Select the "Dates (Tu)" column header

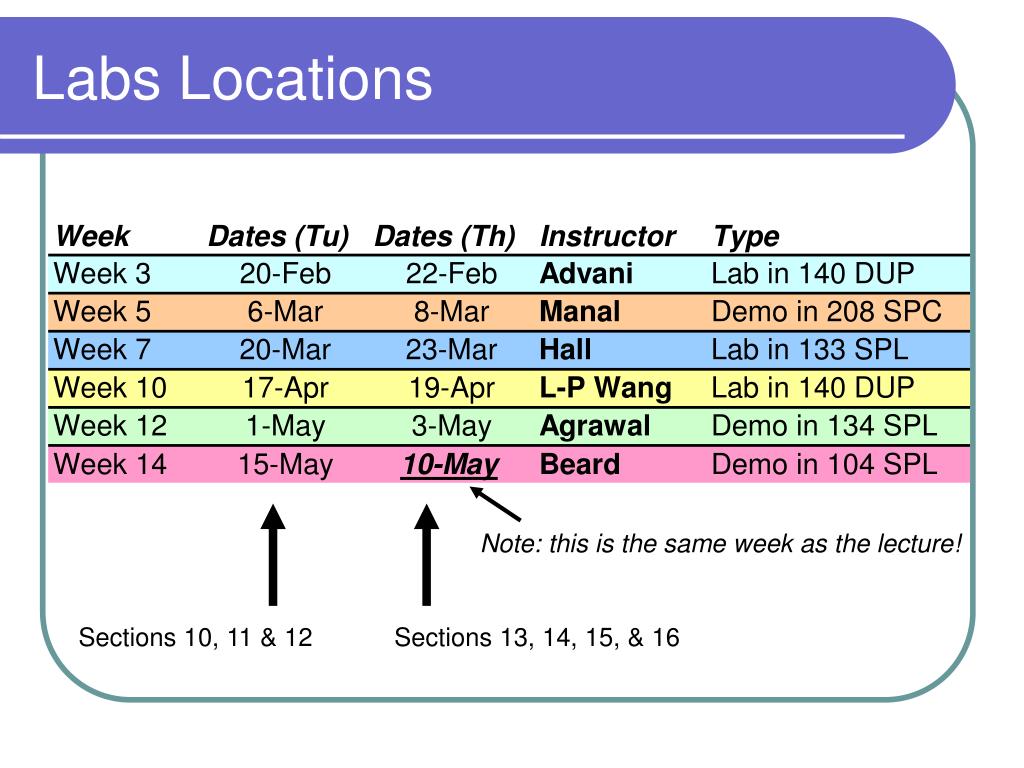[x=279, y=236]
